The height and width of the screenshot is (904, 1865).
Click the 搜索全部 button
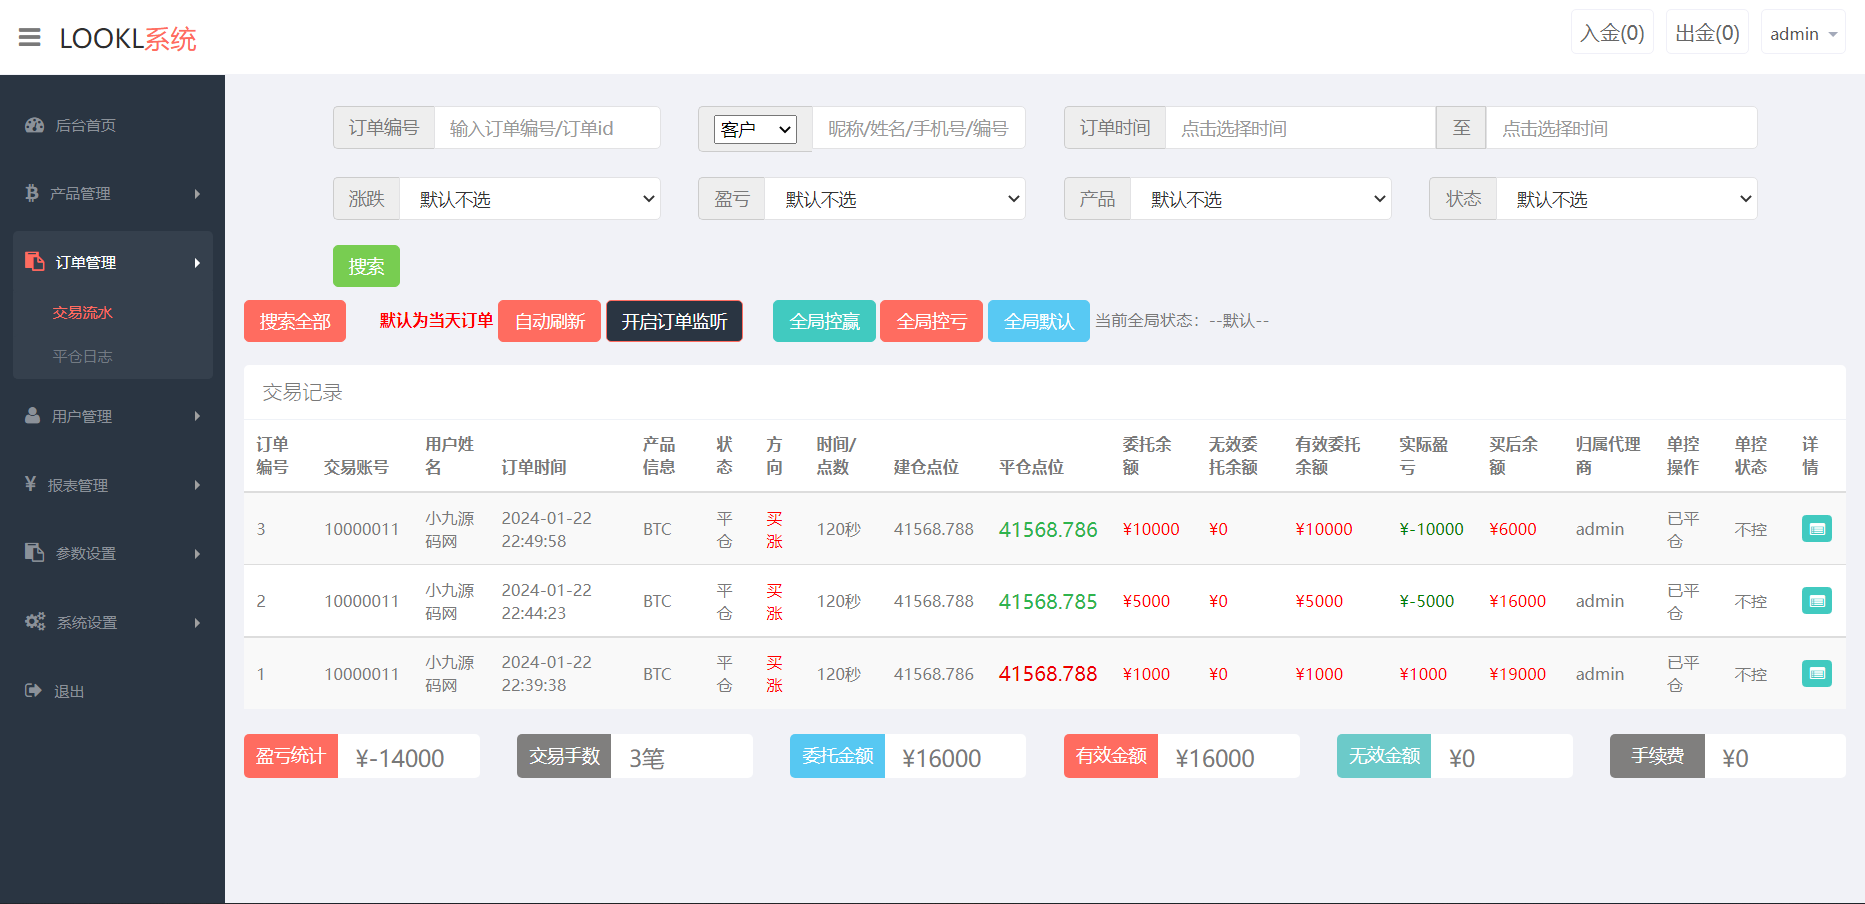tap(295, 321)
